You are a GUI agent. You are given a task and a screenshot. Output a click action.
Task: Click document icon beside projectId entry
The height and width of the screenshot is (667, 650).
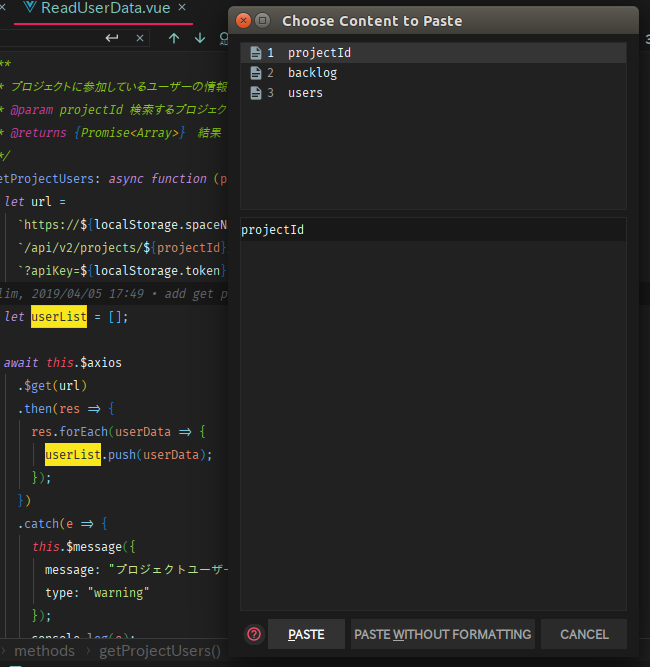tap(256, 53)
